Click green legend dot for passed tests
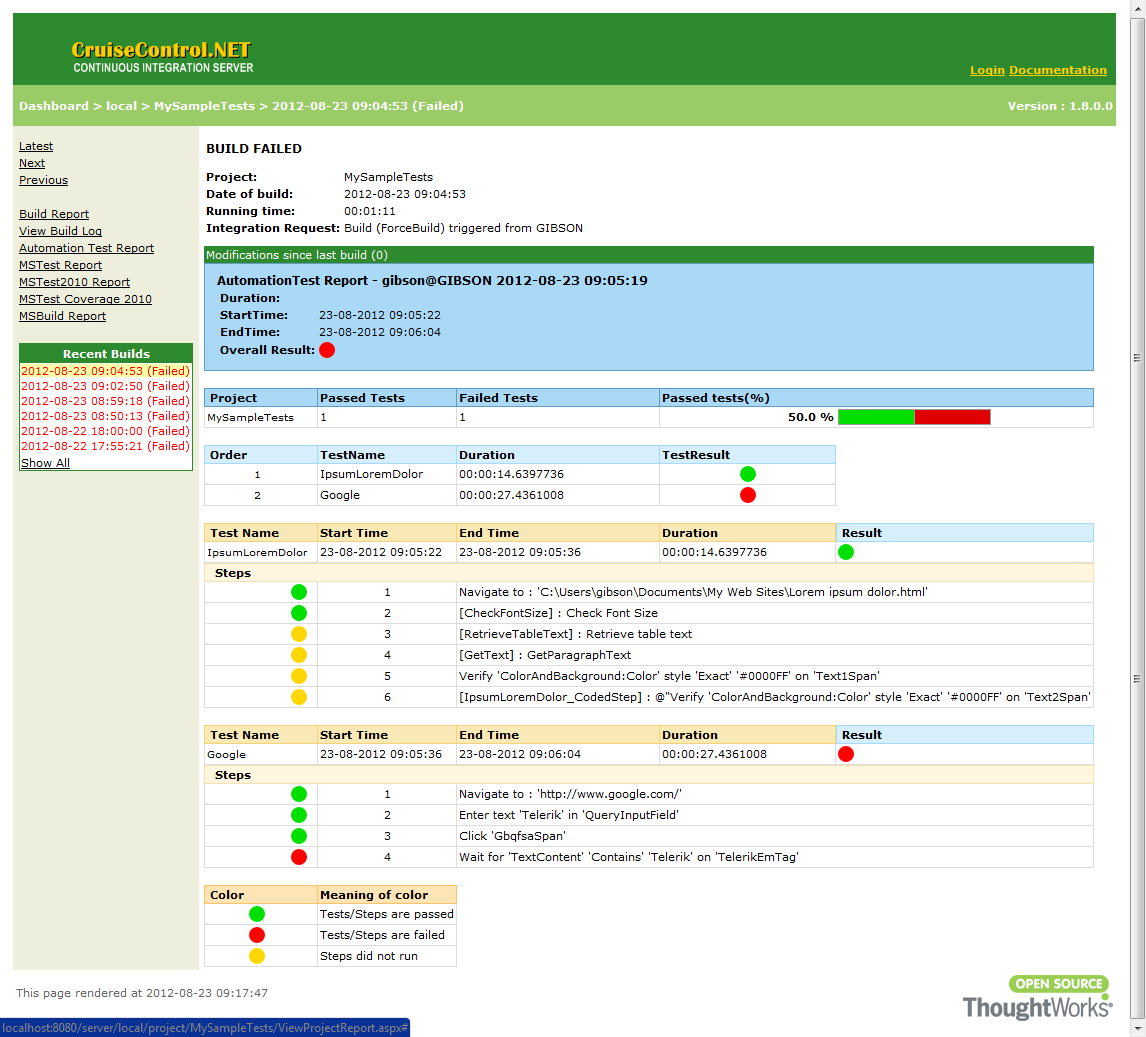The height and width of the screenshot is (1037, 1146). click(x=257, y=914)
